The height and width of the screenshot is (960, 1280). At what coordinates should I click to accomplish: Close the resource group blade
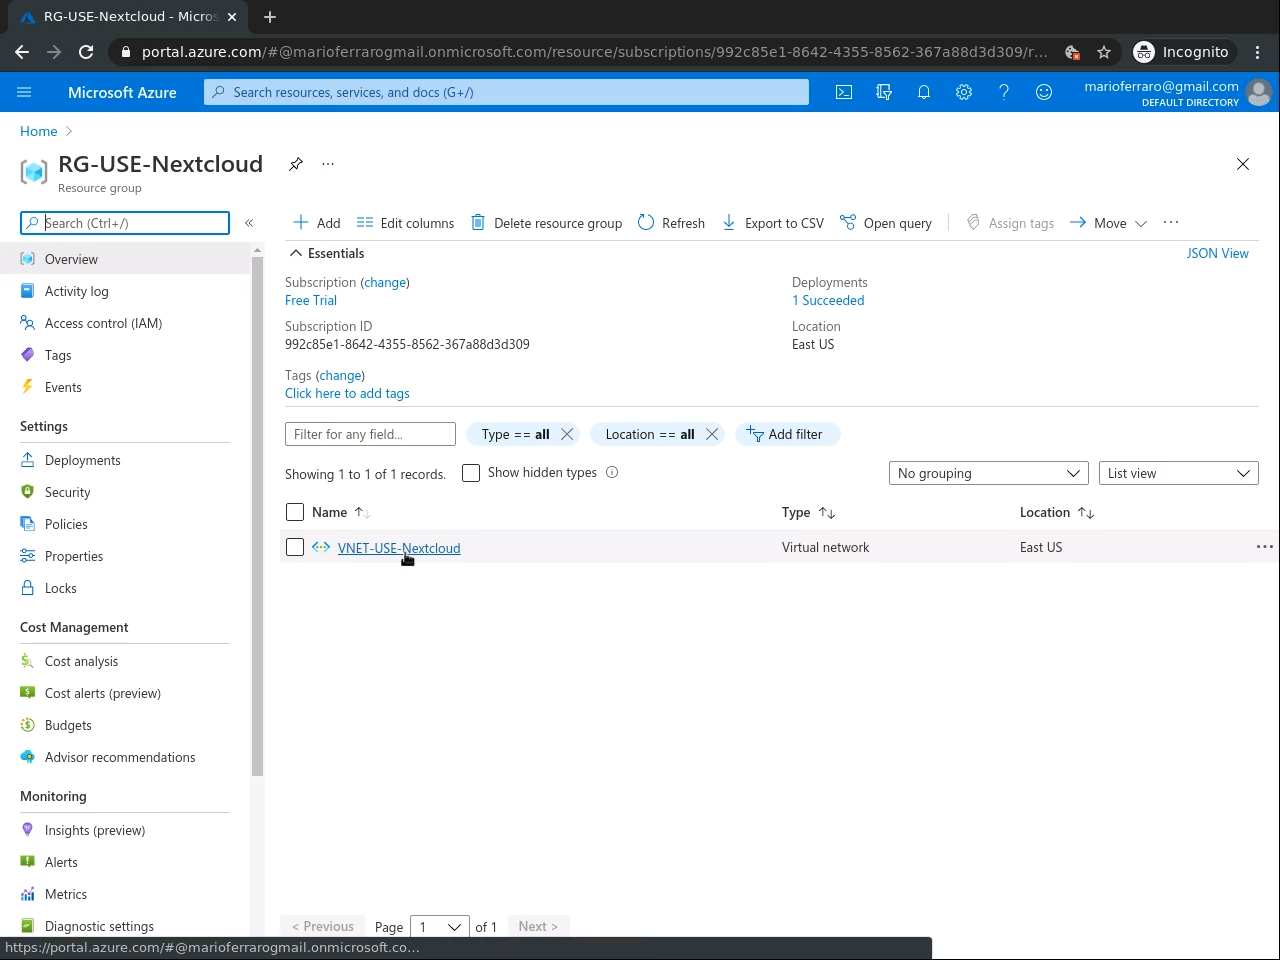coord(1243,164)
